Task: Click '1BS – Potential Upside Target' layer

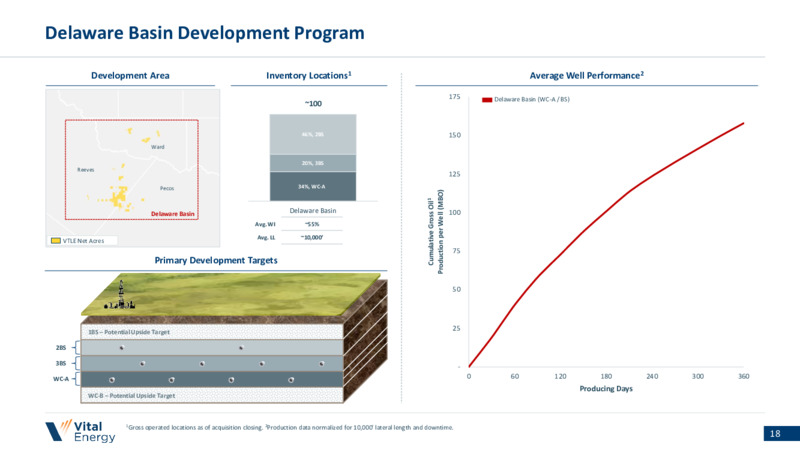Action: (x=212, y=332)
